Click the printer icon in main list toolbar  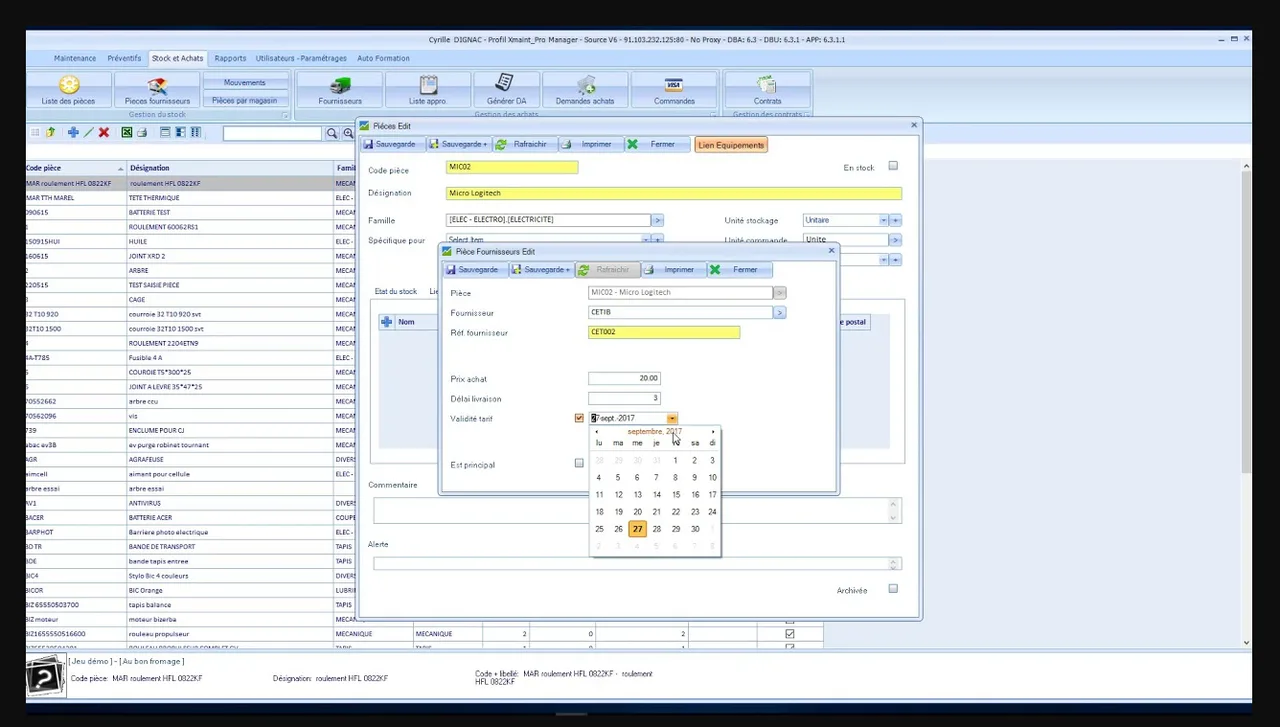click(142, 132)
